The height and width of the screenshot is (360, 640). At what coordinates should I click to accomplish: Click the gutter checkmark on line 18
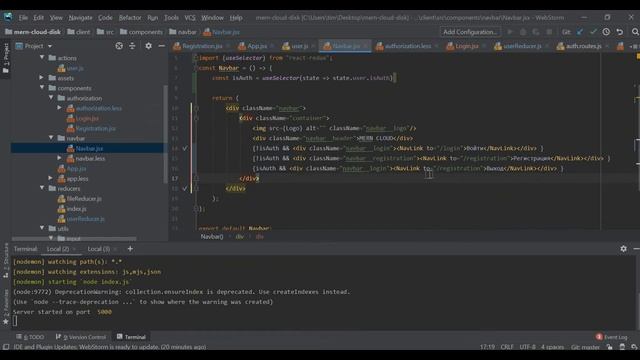pyautogui.click(x=185, y=188)
